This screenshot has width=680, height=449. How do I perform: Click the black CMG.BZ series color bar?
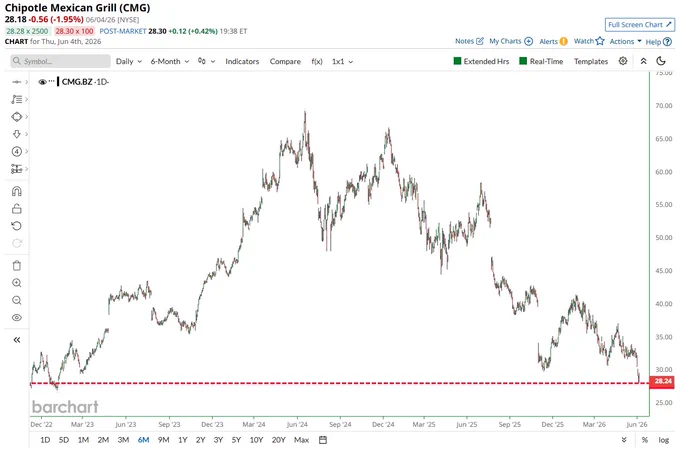(58, 82)
